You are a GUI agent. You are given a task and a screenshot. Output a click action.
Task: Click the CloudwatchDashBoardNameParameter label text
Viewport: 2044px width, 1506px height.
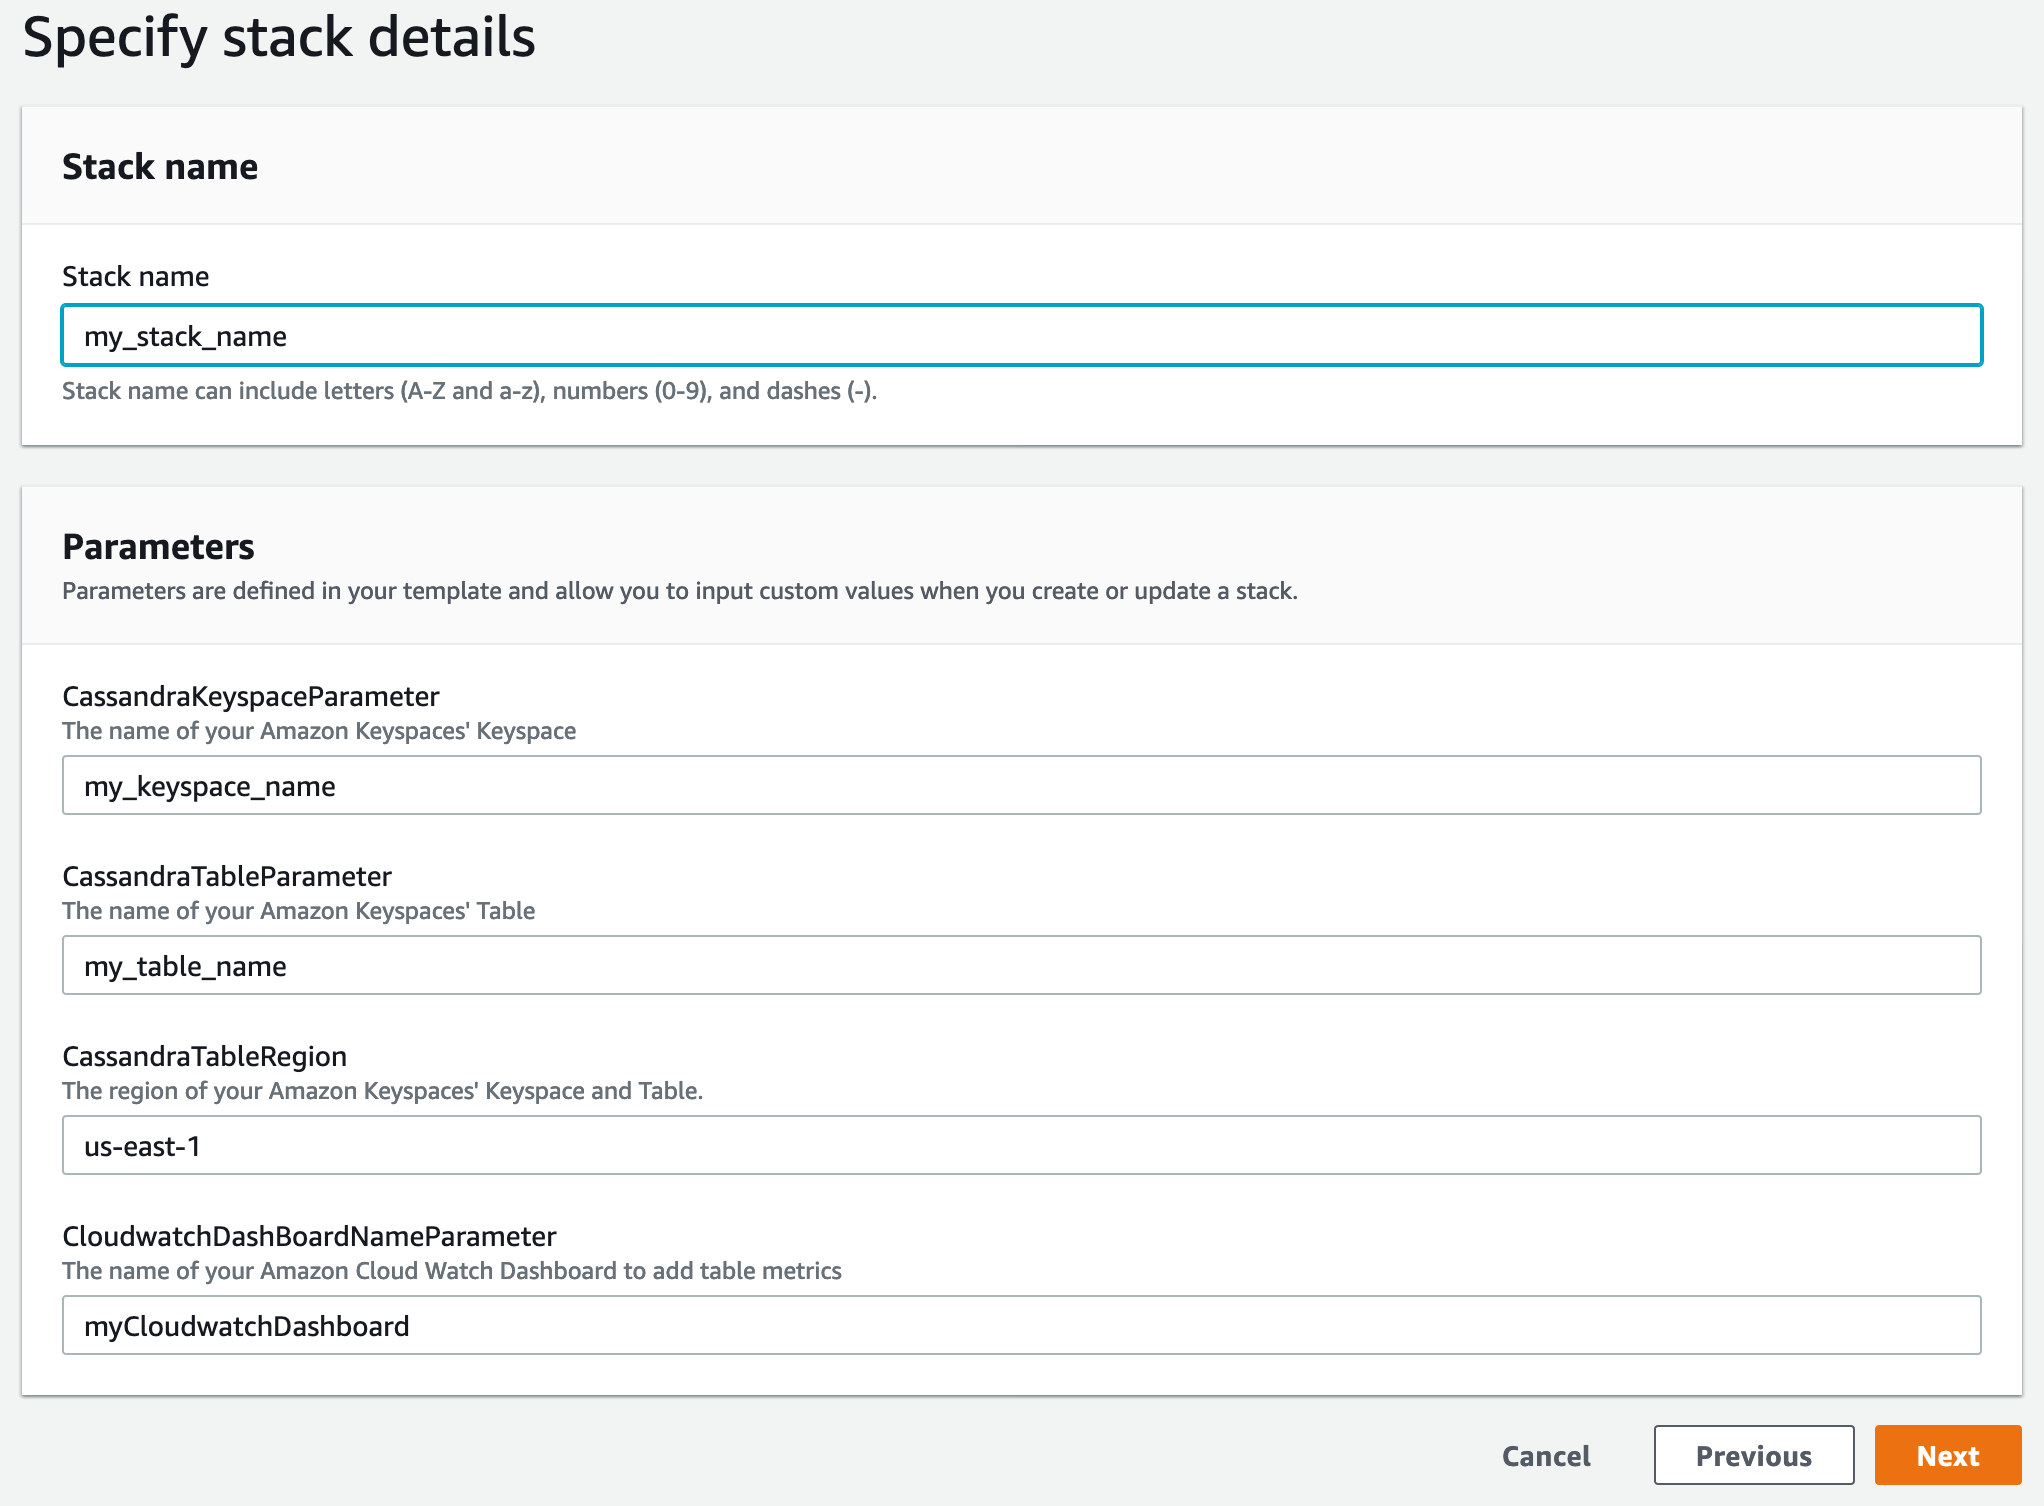(309, 1236)
